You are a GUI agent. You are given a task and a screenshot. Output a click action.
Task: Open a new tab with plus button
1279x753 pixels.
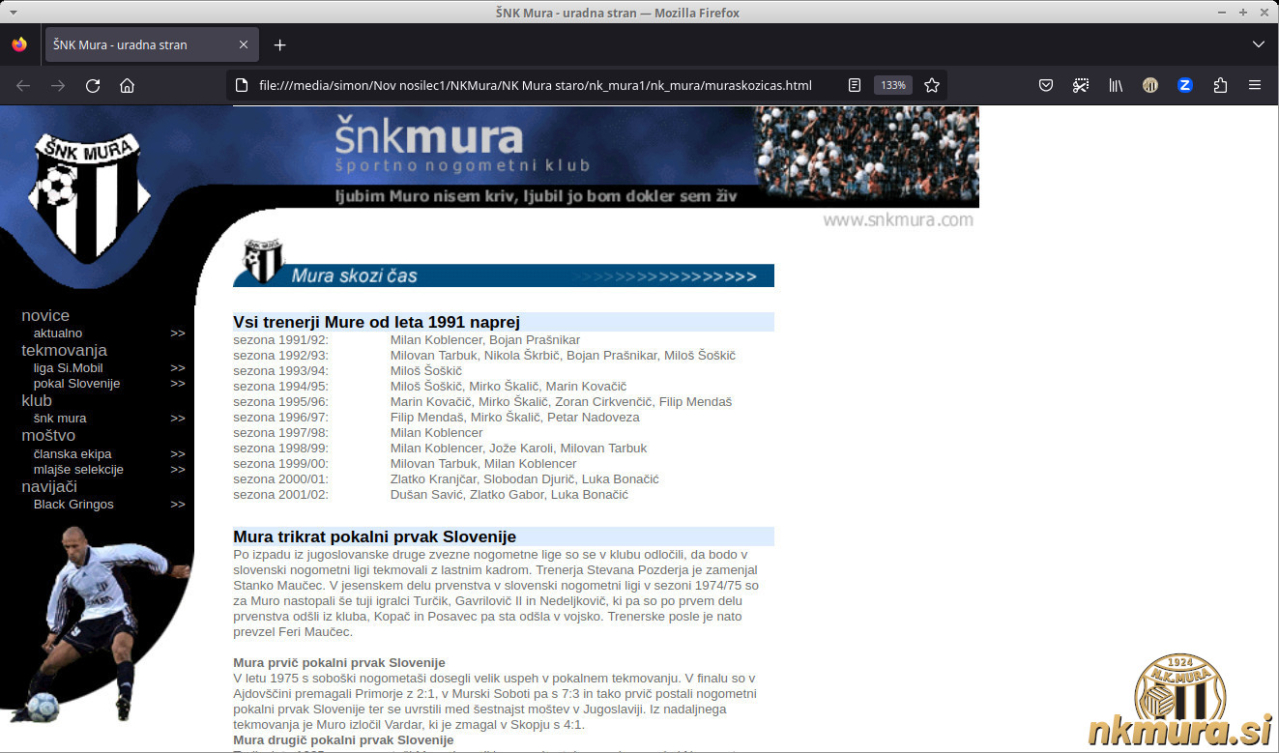click(x=280, y=45)
